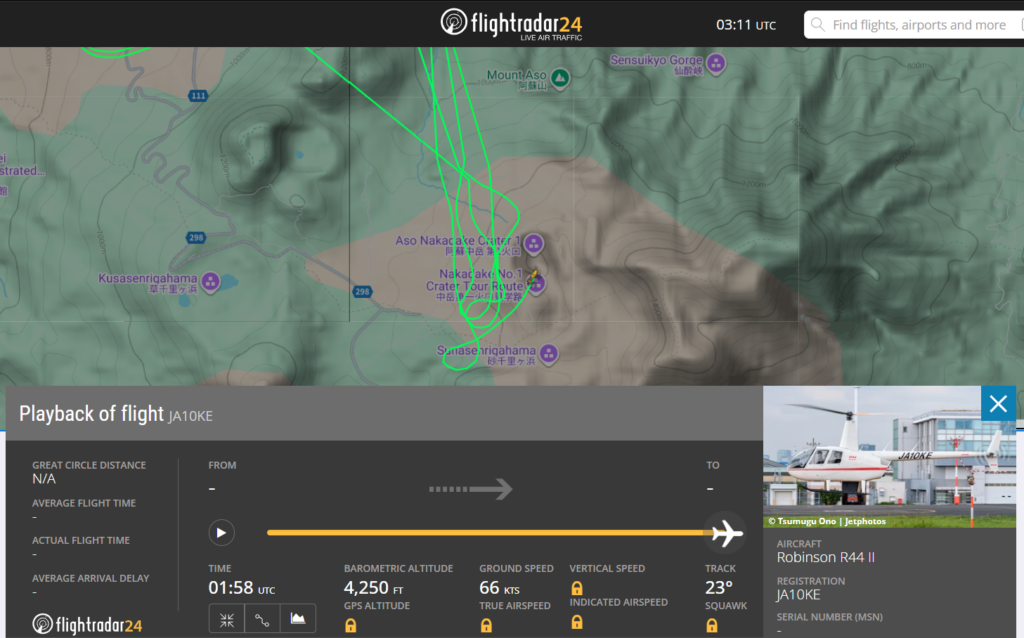This screenshot has width=1024, height=638.
Task: Toggle the center-on-aircraft collapse arrows button
Action: (227, 619)
